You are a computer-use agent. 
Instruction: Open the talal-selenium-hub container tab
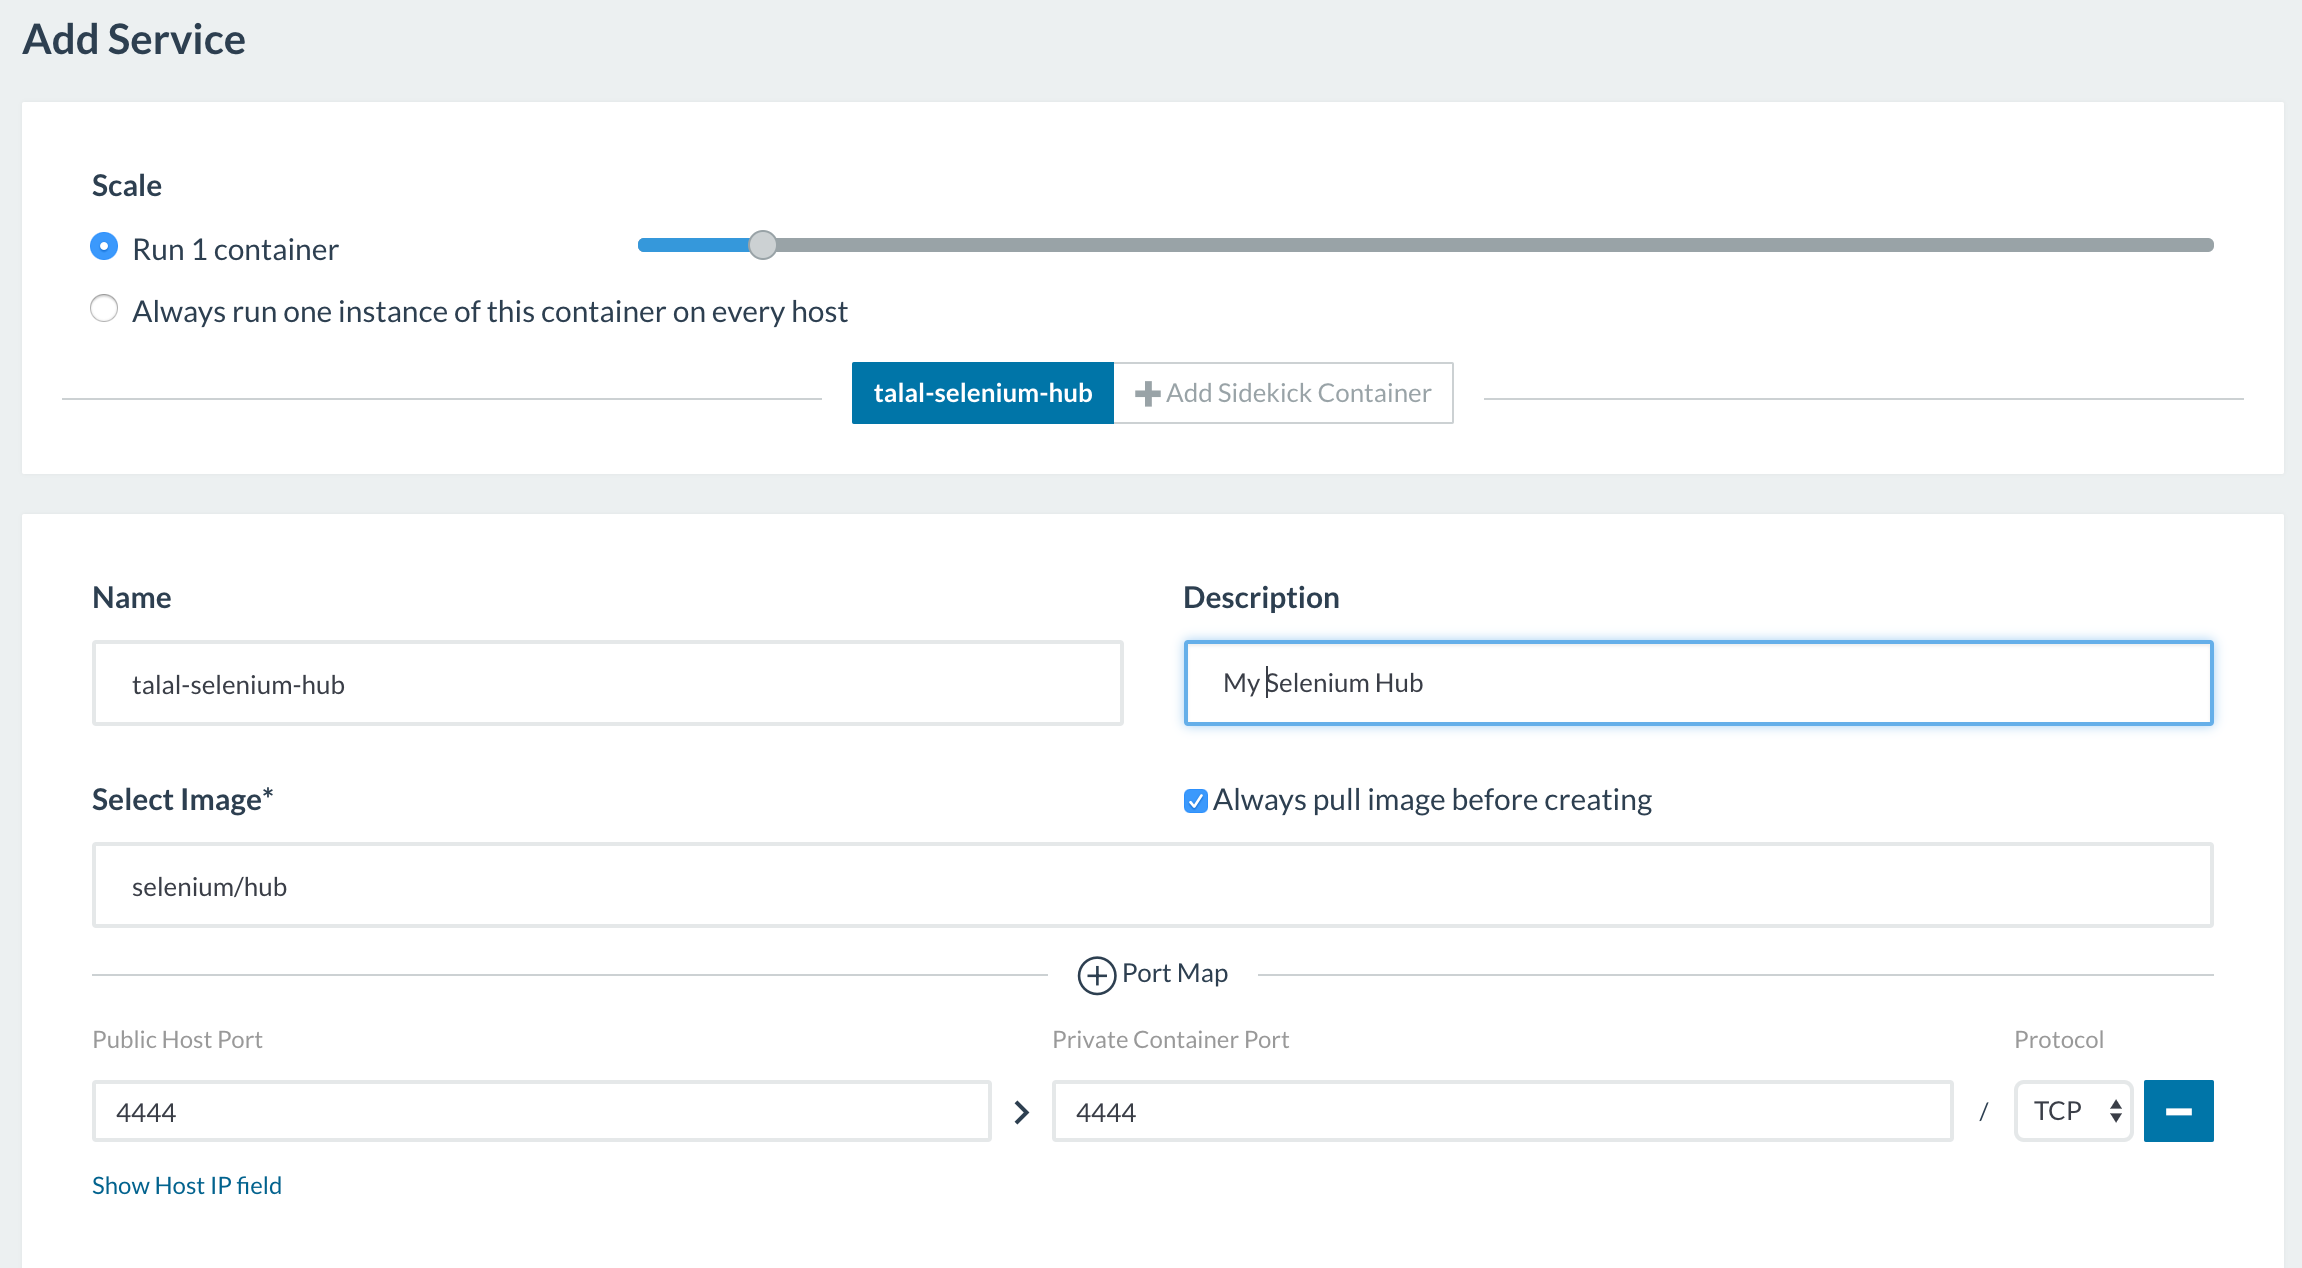click(982, 393)
